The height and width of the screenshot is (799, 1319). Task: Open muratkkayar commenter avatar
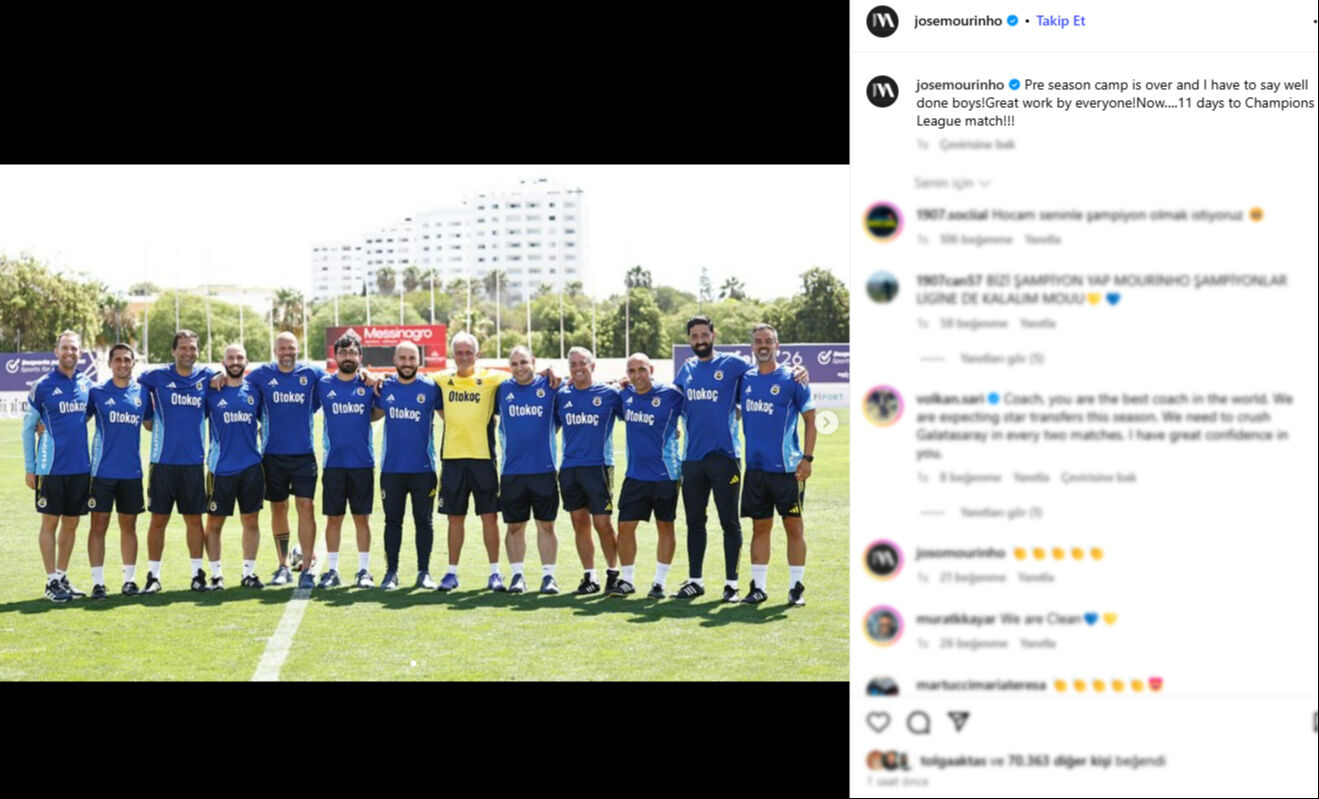883,626
